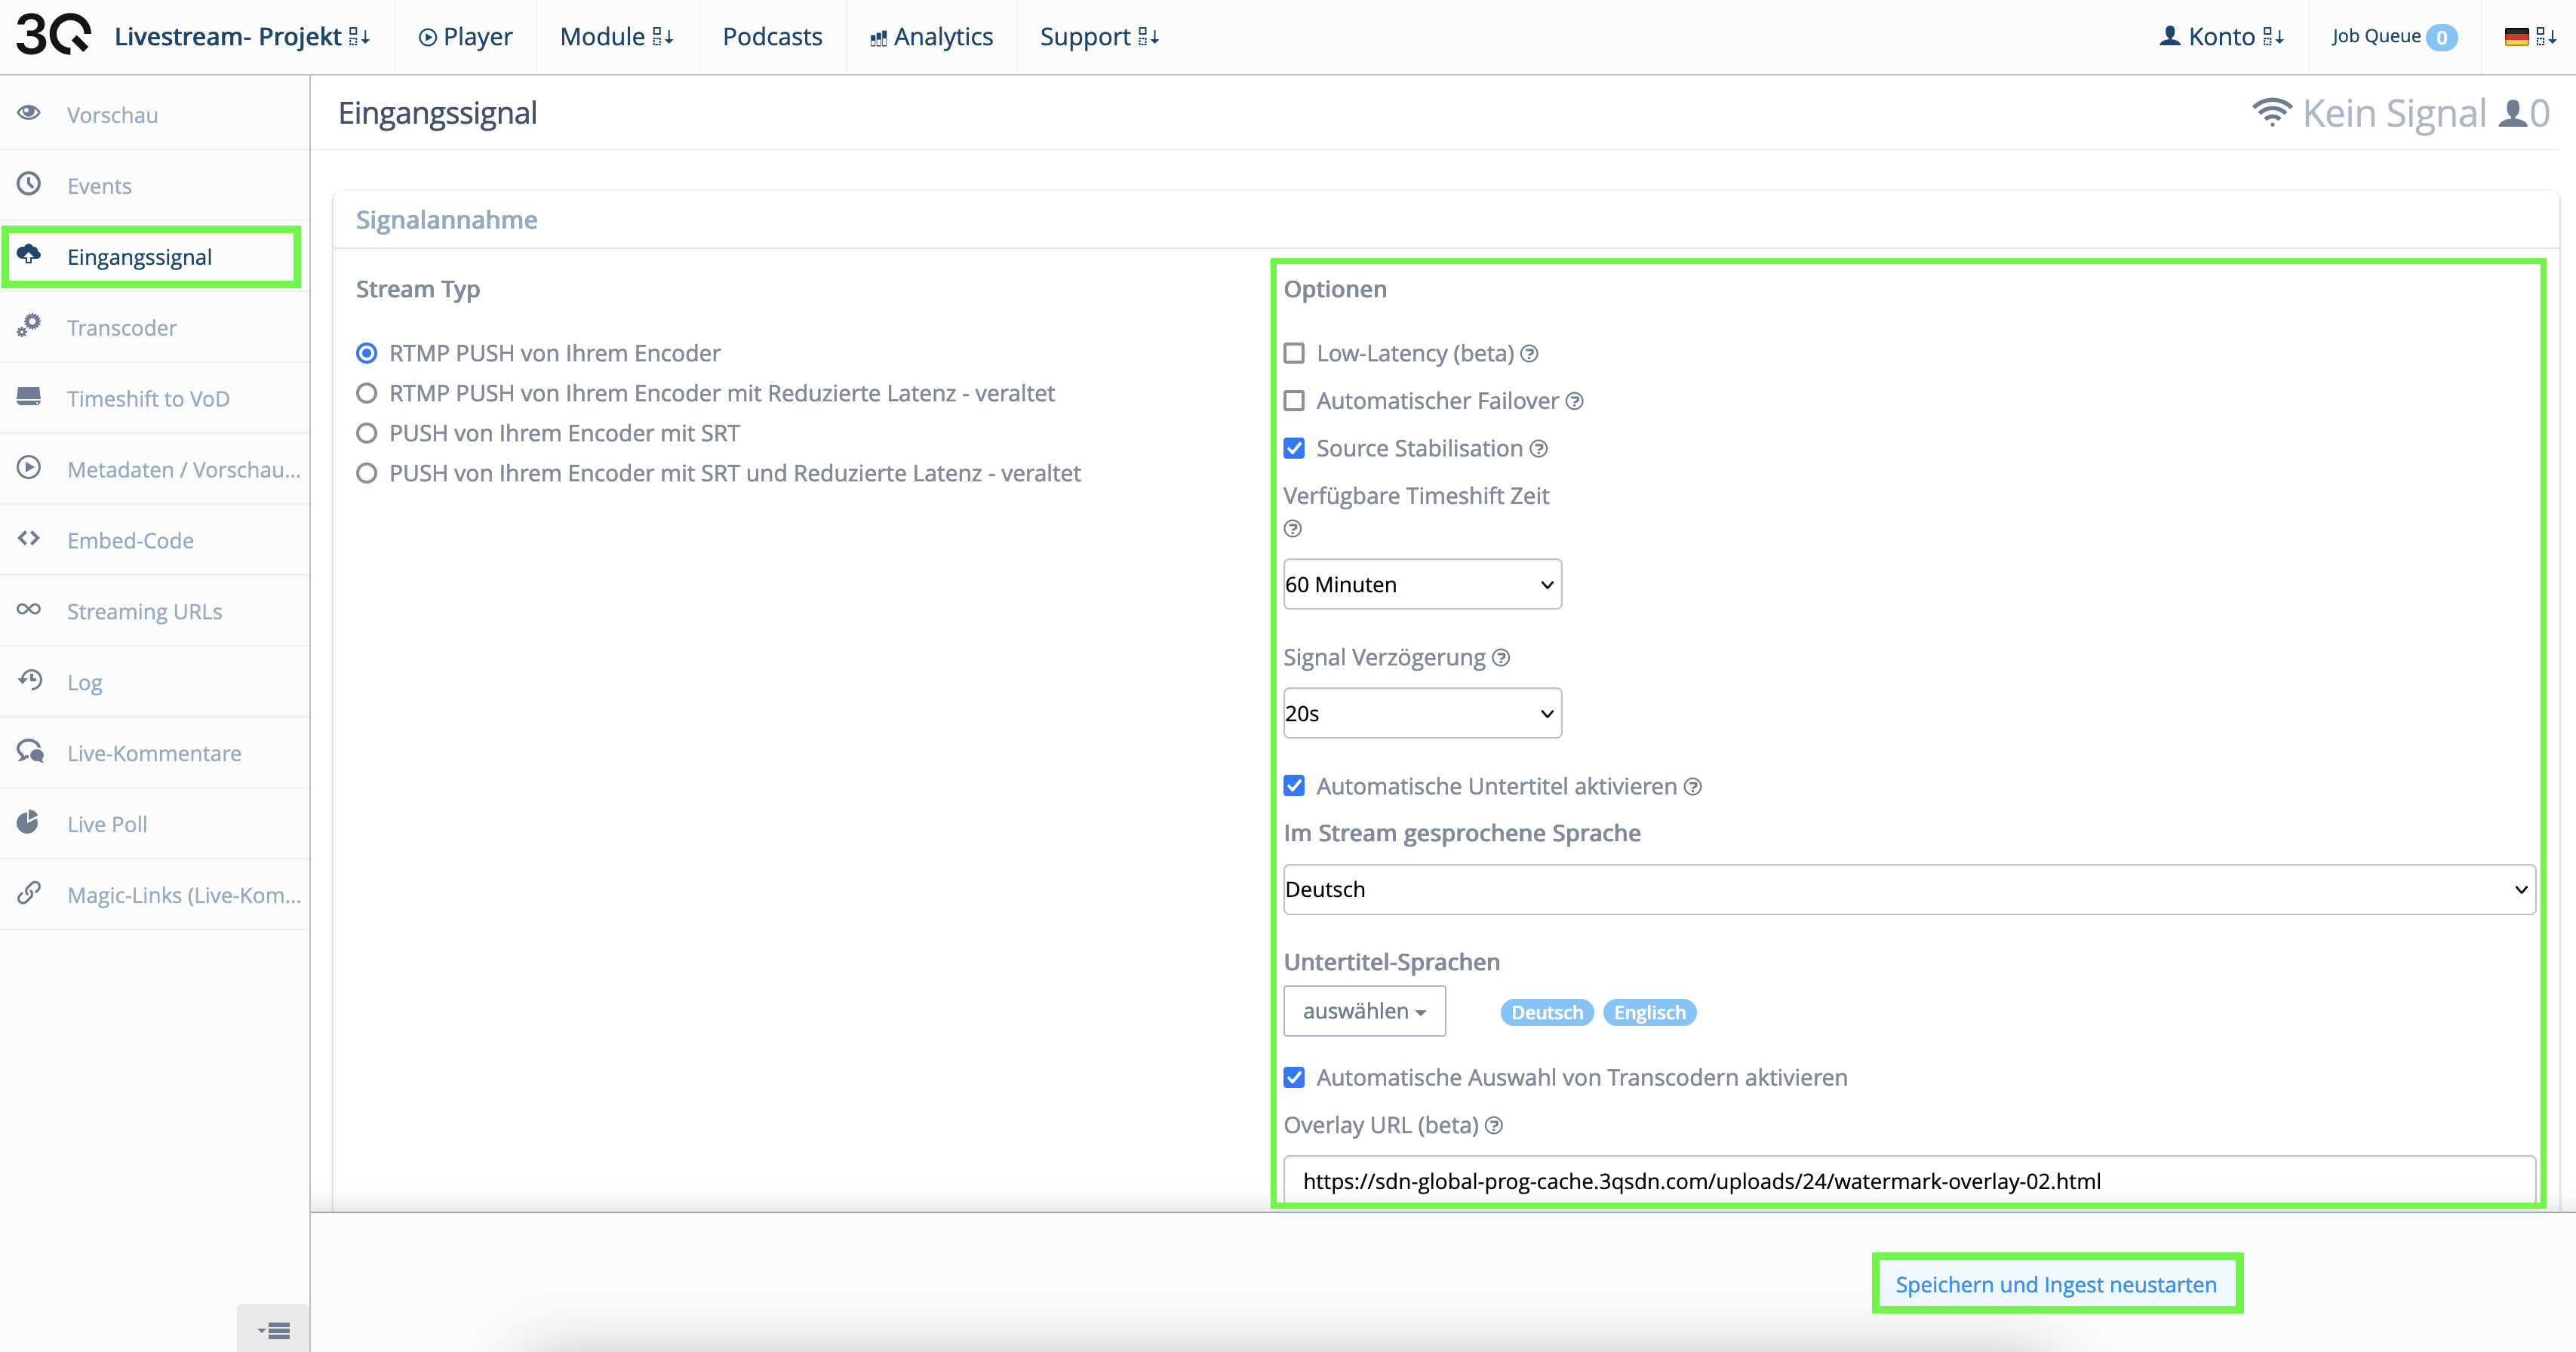Click the Kein Signal status text
2576x1352 pixels.
tap(2394, 113)
